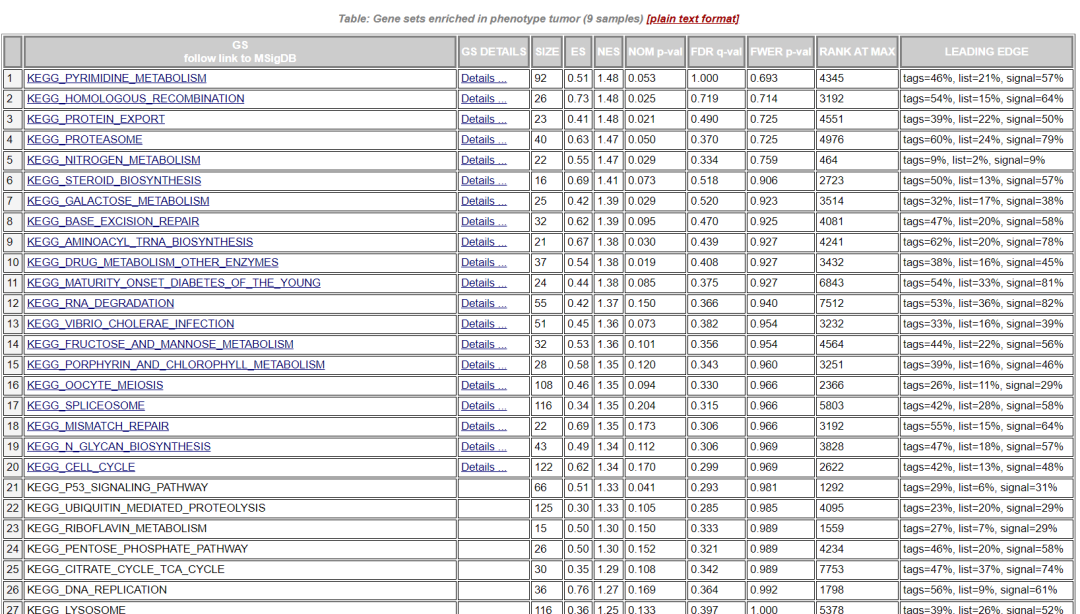Open KEGG_PORPHYRIN_AND_CHLOROPHYLL_METABOLISM link
This screenshot has width=1080, height=614.
pyautogui.click(x=176, y=365)
